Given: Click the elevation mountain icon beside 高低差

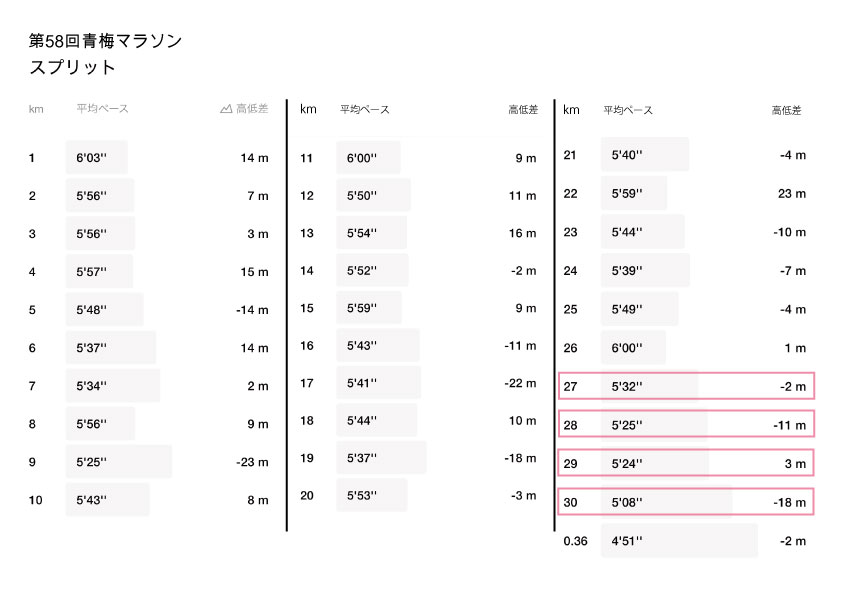Looking at the screenshot, I should tap(226, 109).
